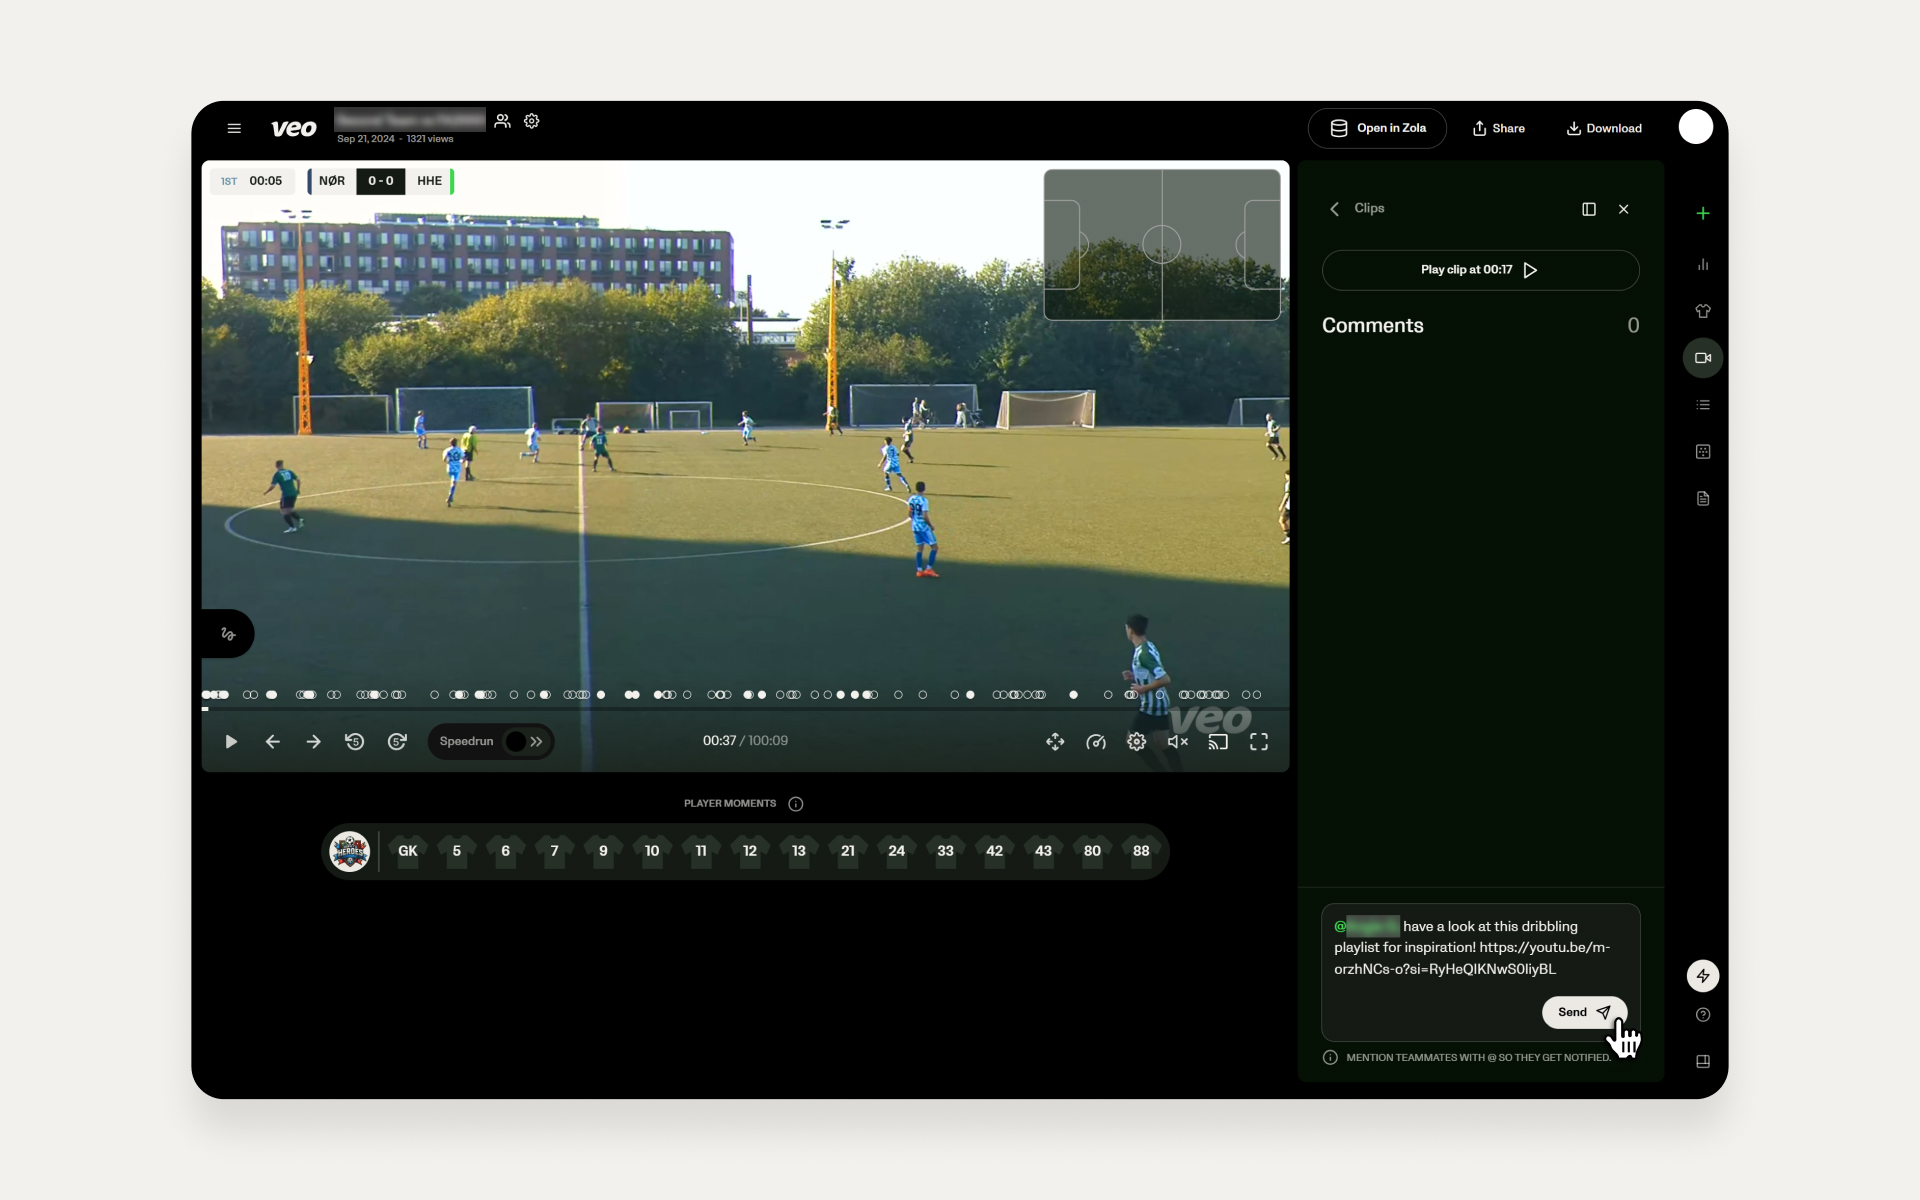
Task: Jump to next event arrow
Action: point(313,742)
